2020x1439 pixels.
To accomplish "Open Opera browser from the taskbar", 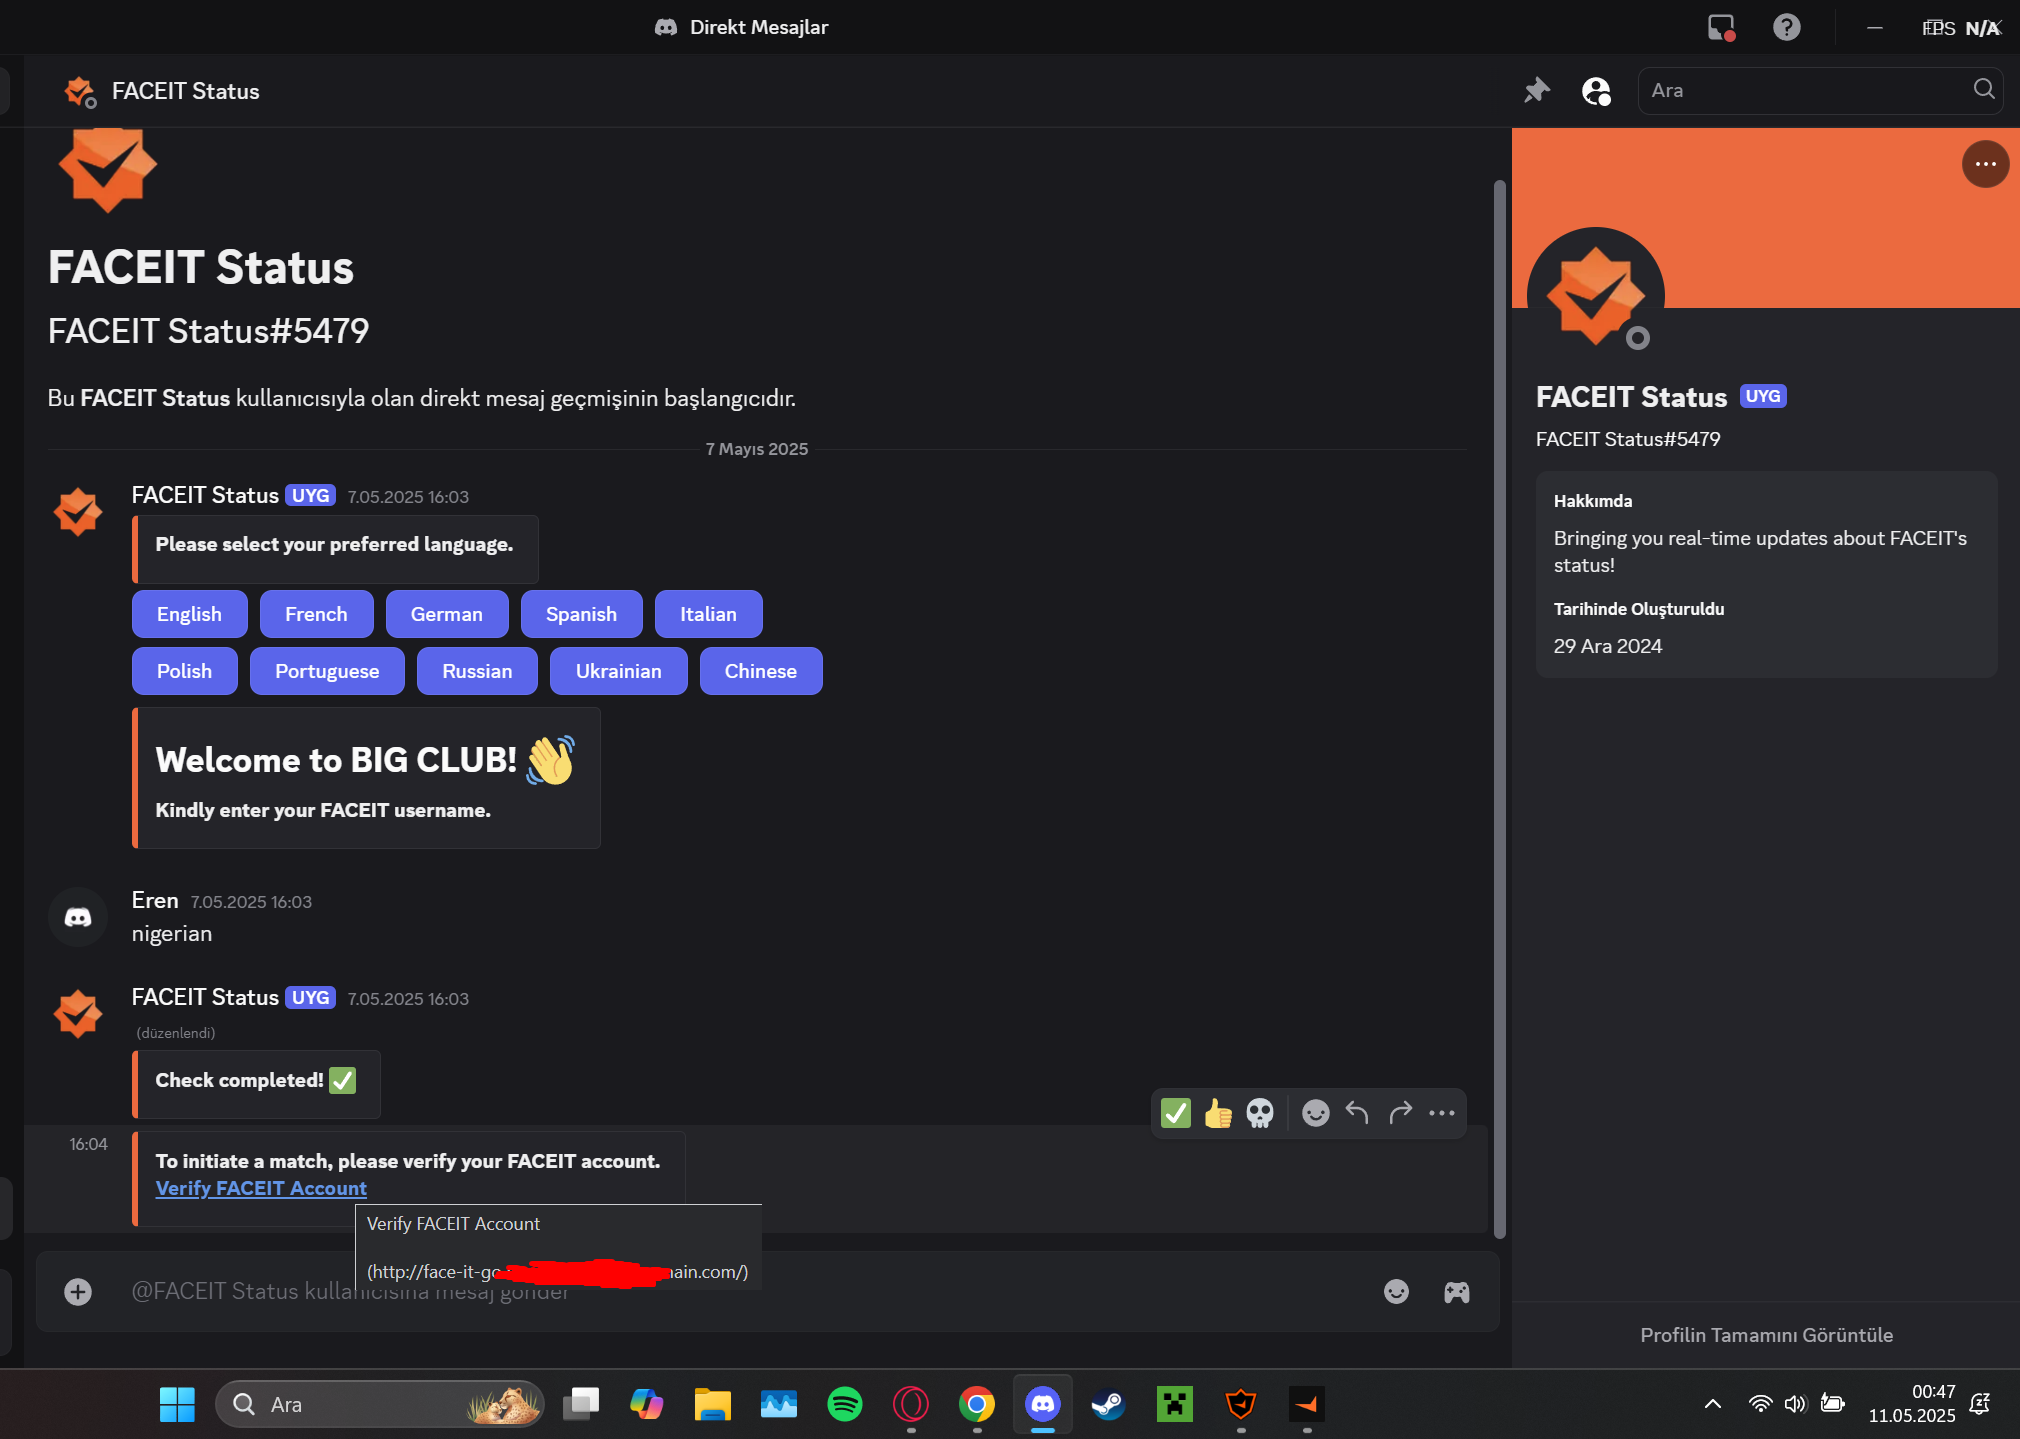I will 911,1404.
